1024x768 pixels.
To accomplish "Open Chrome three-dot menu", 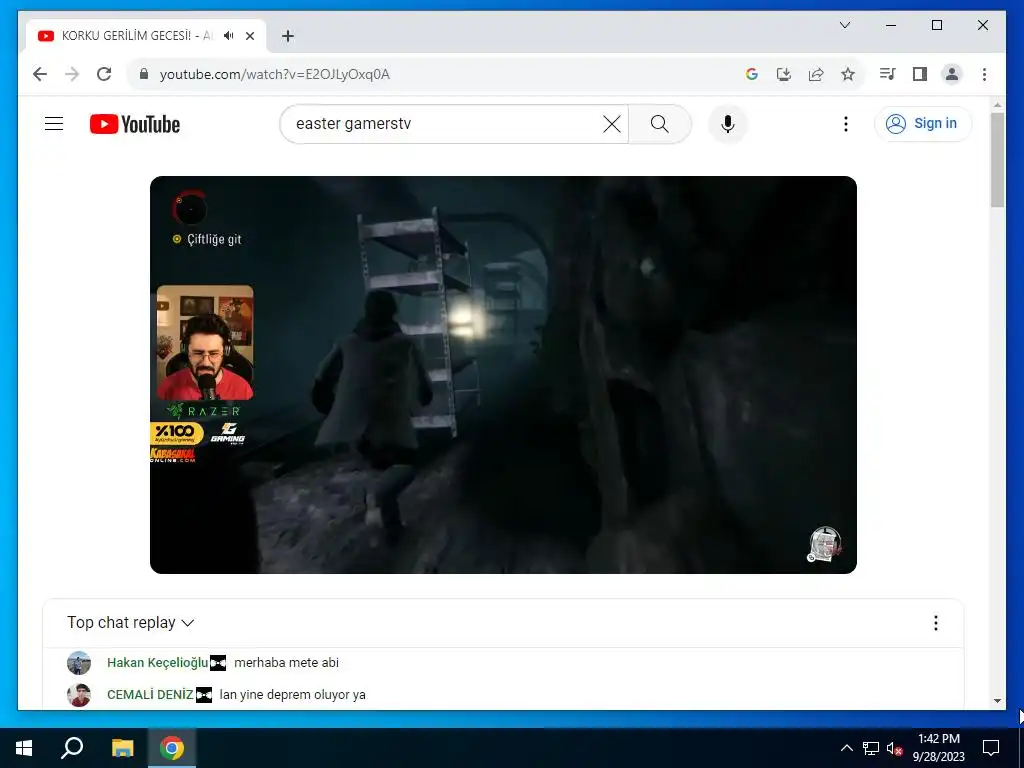I will point(984,74).
